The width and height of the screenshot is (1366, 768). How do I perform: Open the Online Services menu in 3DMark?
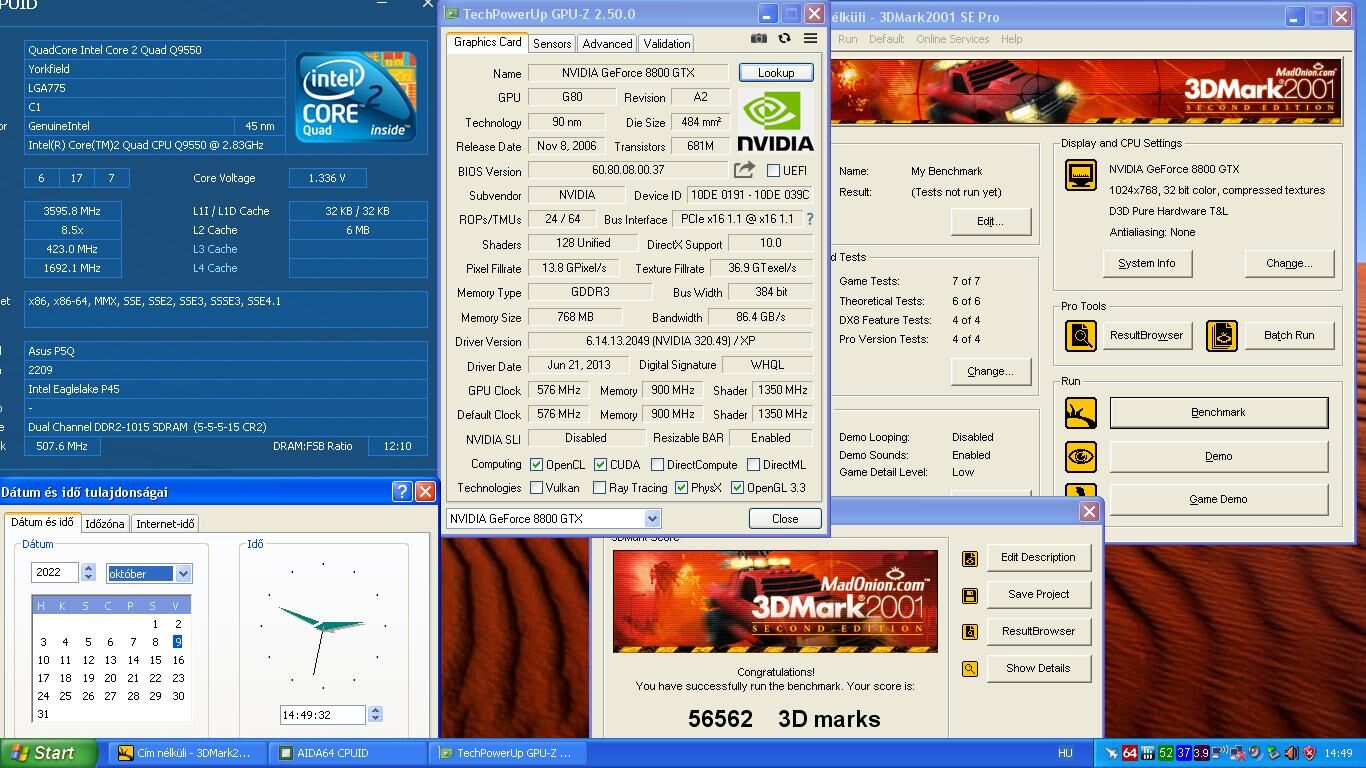952,39
